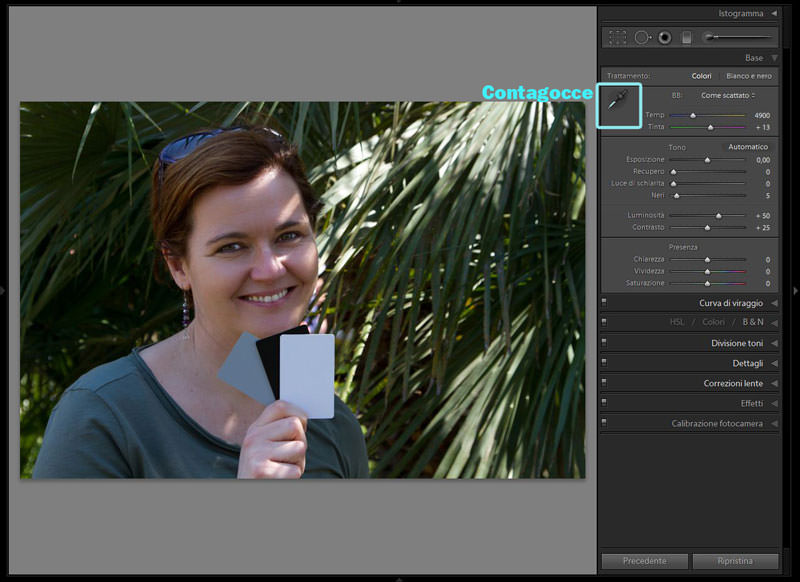Viewport: 800px width, 582px height.
Task: Open the Graduated Filter tool
Action: click(x=686, y=37)
